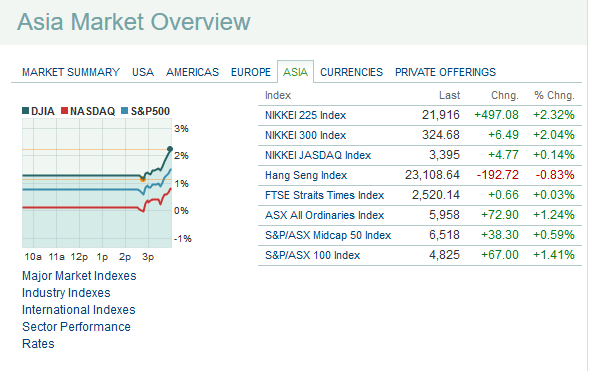Click the +2.32% percent change
Screen dimensions: 589x371
click(554, 115)
